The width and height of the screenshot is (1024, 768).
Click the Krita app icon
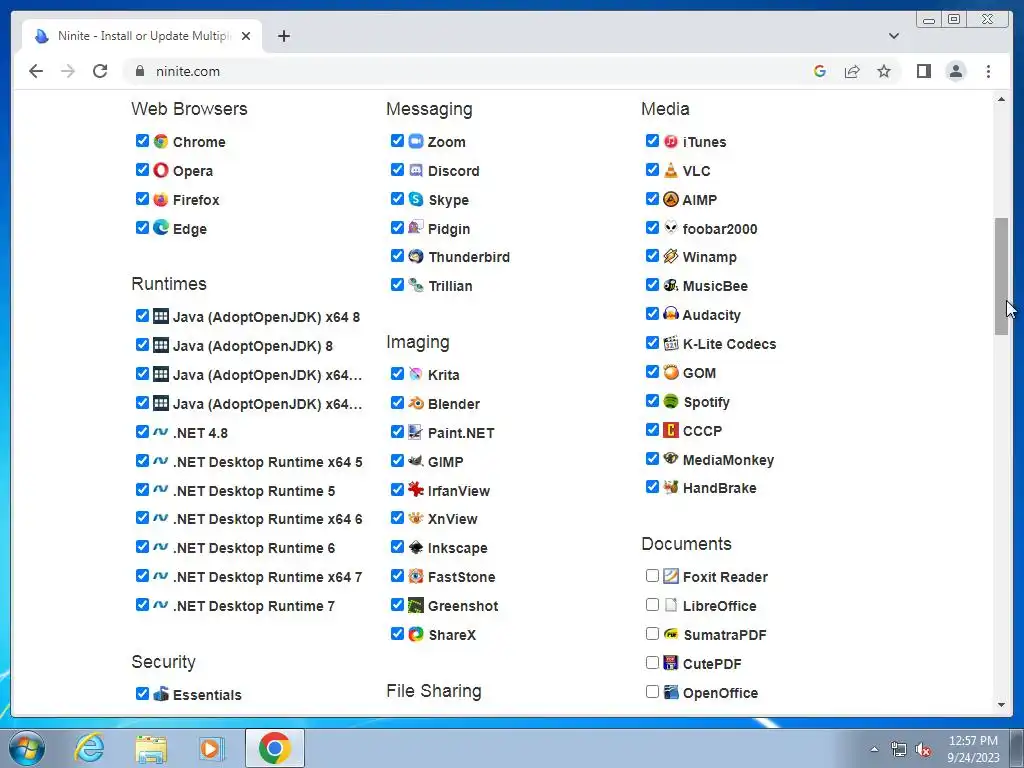[416, 374]
